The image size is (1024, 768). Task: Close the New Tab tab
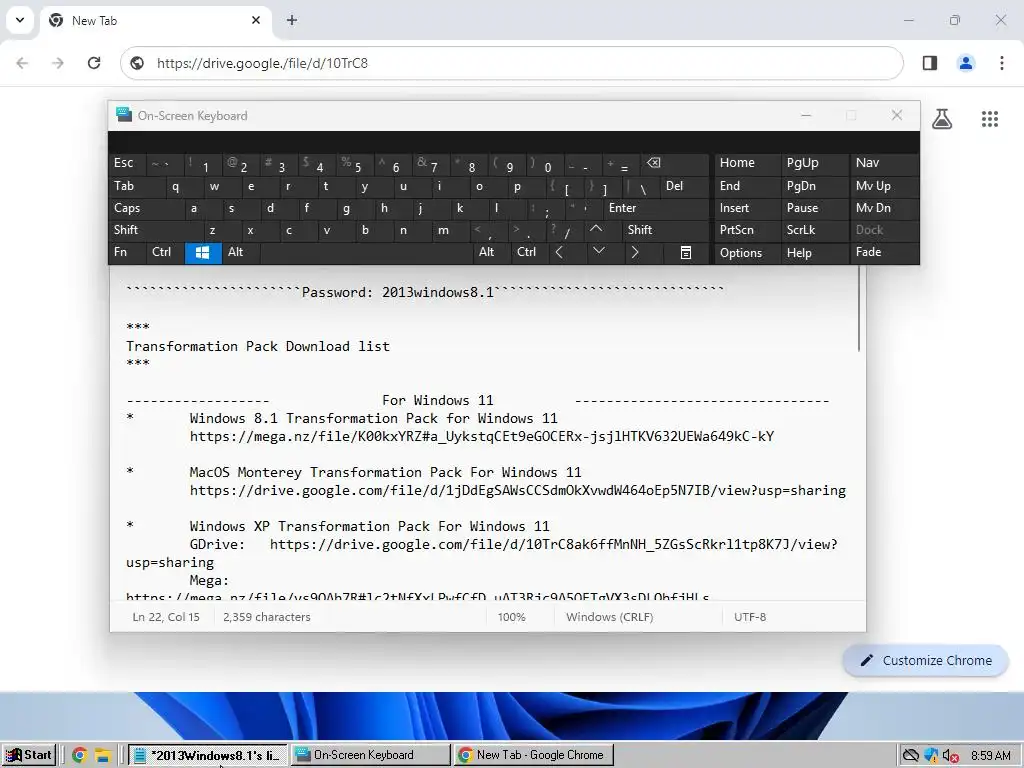point(256,20)
